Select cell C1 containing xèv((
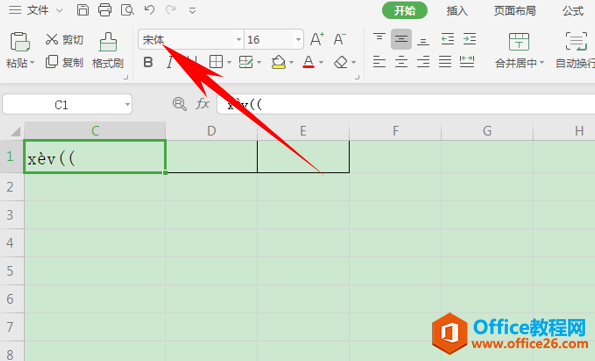This screenshot has height=361, width=595. click(95, 157)
